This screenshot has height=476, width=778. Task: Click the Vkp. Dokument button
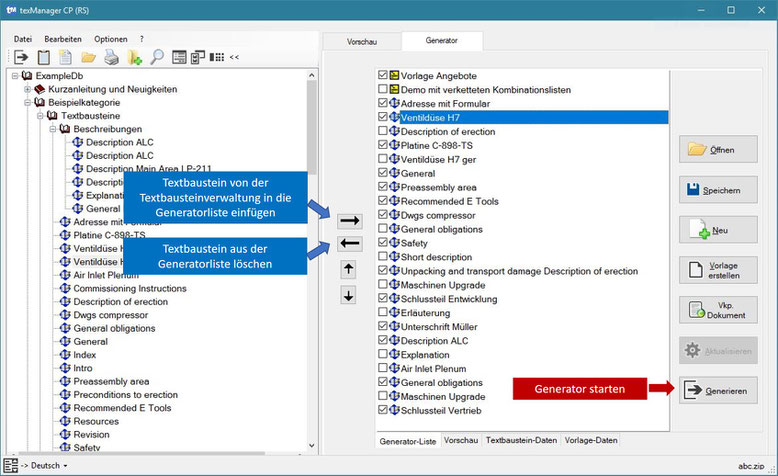718,310
